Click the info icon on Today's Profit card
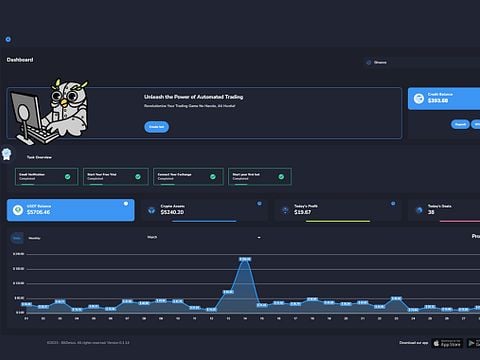 pos(393,203)
